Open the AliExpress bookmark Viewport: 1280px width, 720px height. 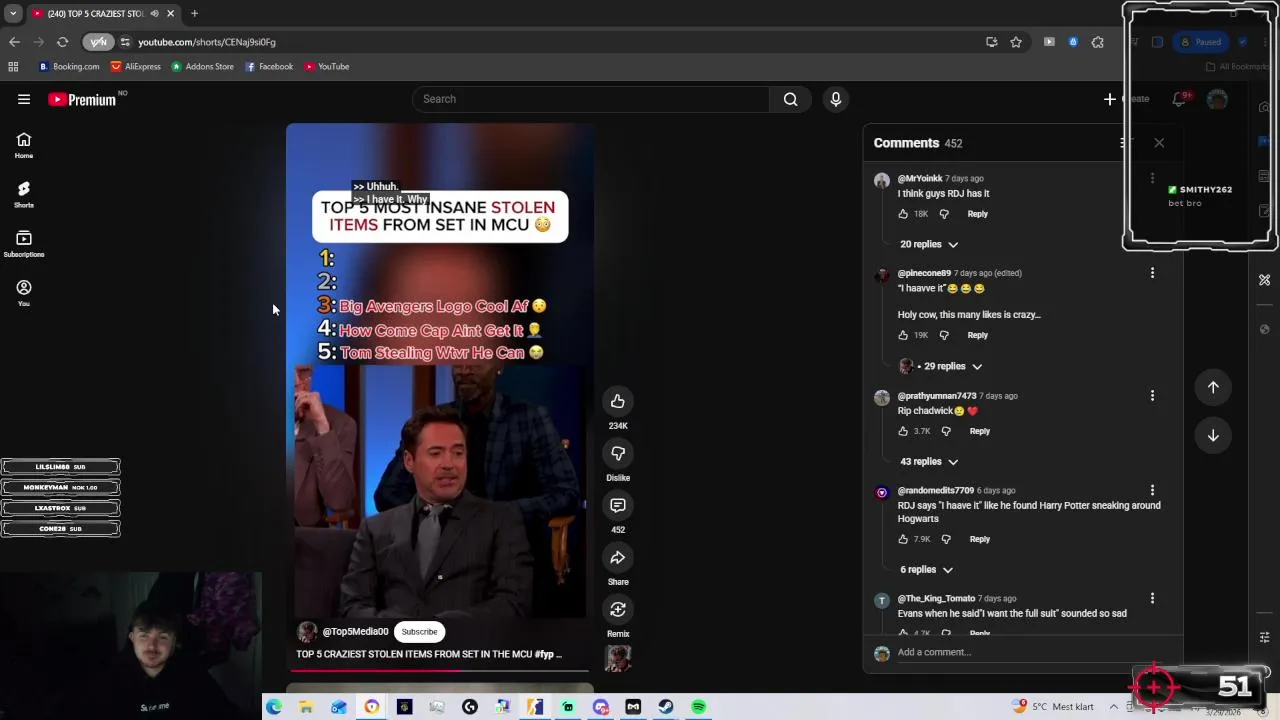pyautogui.click(x=136, y=67)
